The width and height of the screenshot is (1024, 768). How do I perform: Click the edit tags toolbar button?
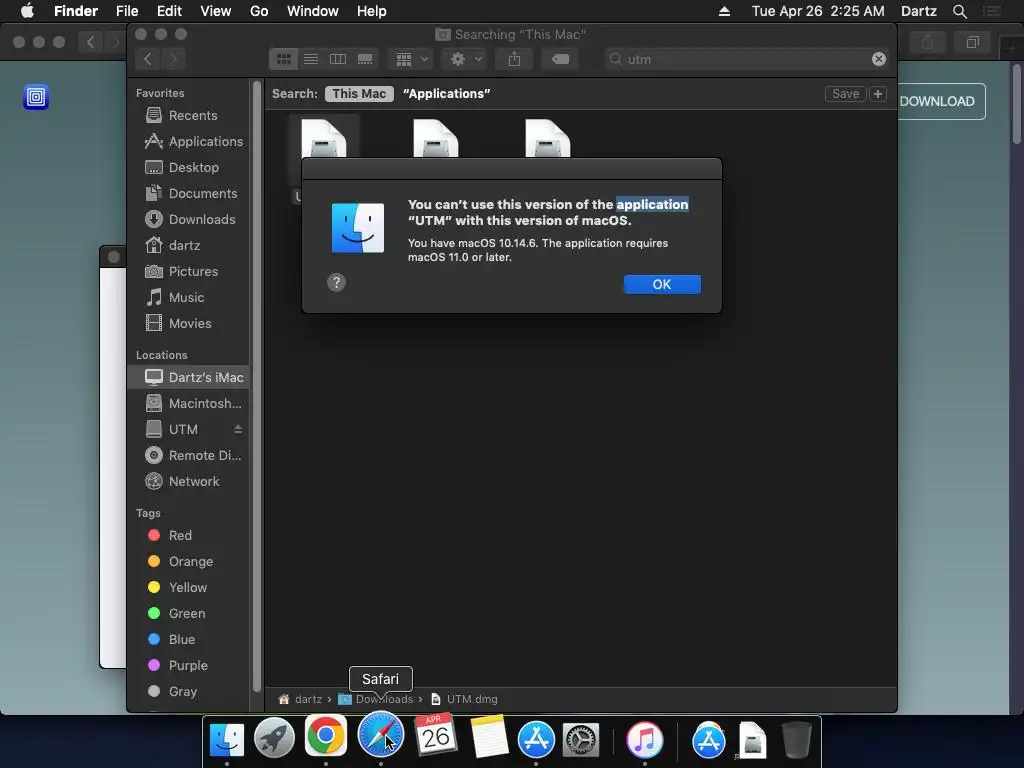(560, 59)
